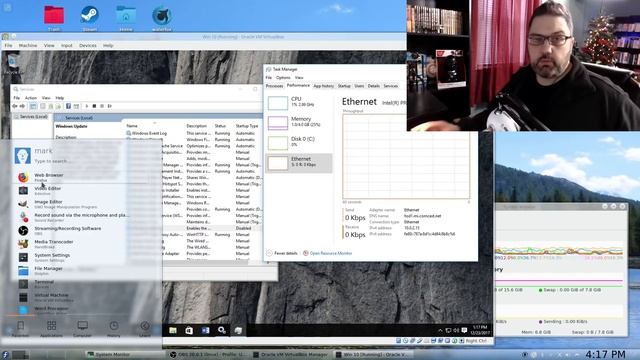Image resolution: width=640 pixels, height=360 pixels.
Task: Switch Task Manager to Processes tab
Action: [274, 86]
